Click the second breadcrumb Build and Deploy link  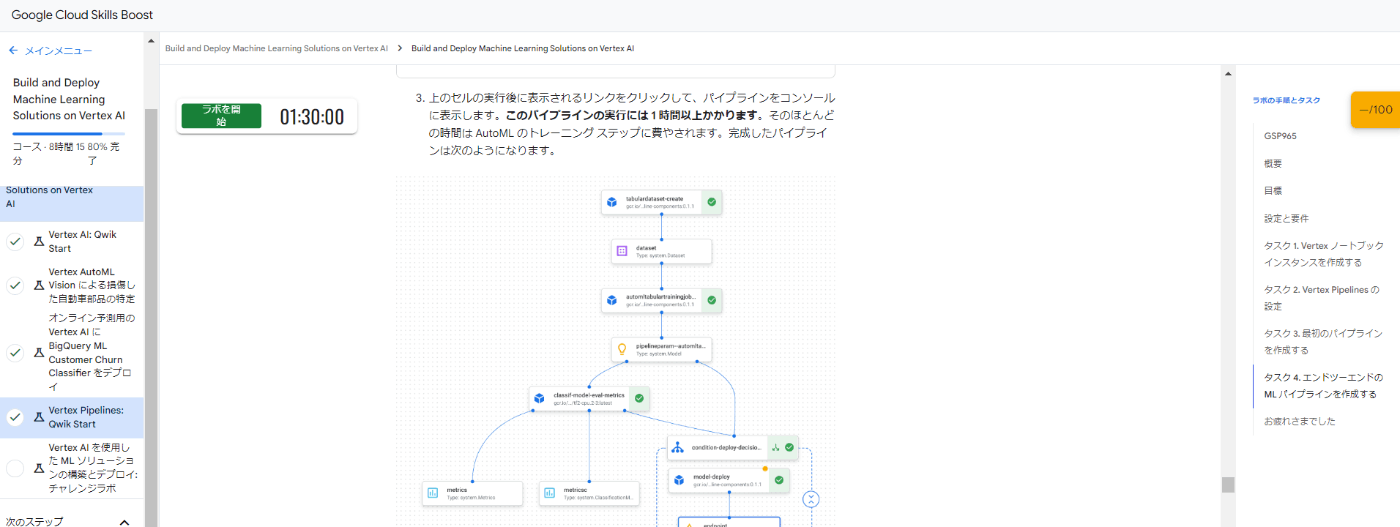[x=522, y=48]
